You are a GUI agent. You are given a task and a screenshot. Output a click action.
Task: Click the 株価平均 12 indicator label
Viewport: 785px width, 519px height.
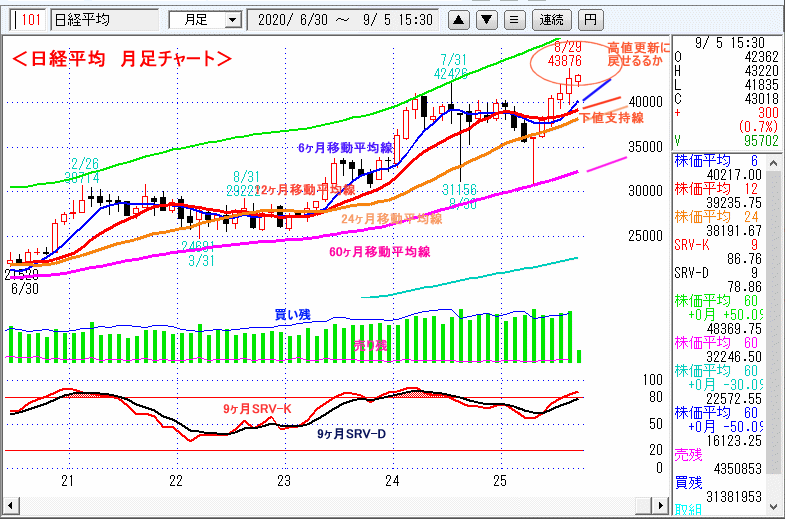point(716,189)
